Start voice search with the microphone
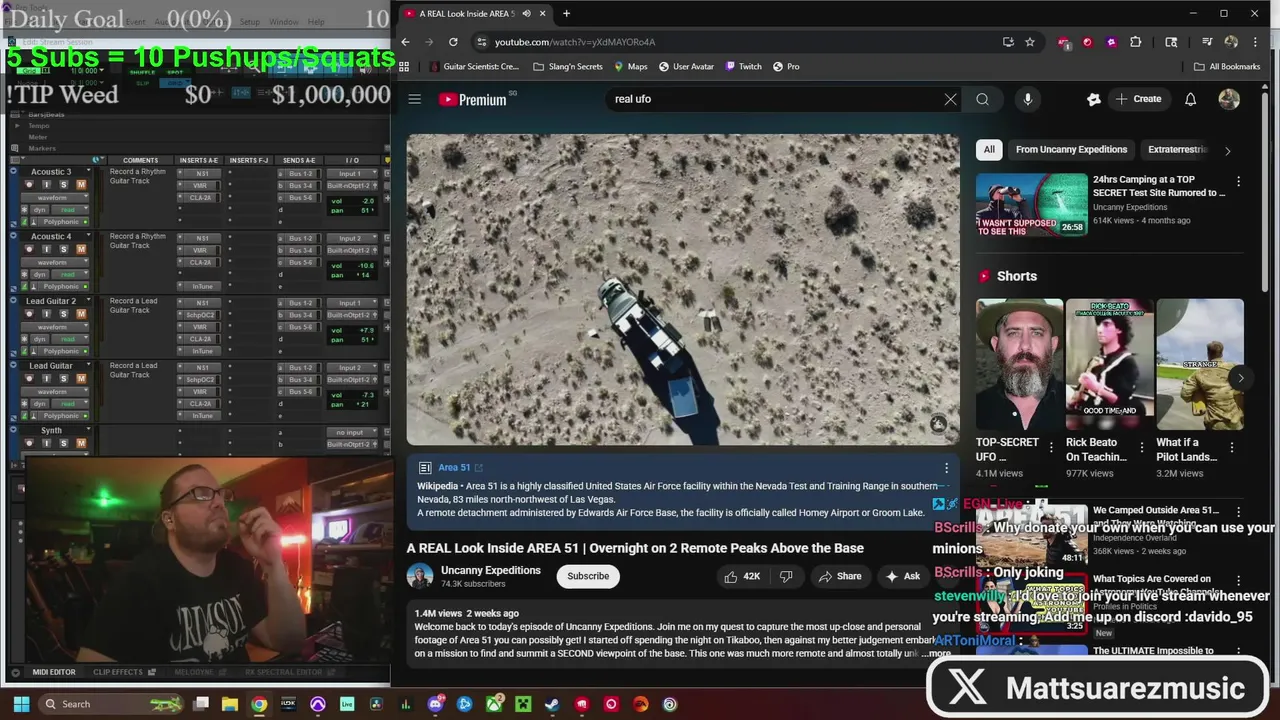 [1027, 99]
